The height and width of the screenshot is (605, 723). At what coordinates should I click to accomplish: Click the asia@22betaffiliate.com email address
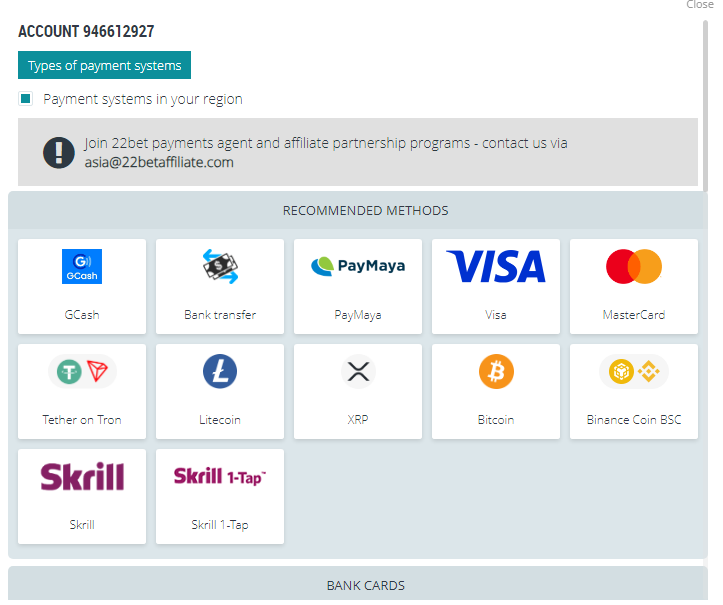[x=159, y=162]
